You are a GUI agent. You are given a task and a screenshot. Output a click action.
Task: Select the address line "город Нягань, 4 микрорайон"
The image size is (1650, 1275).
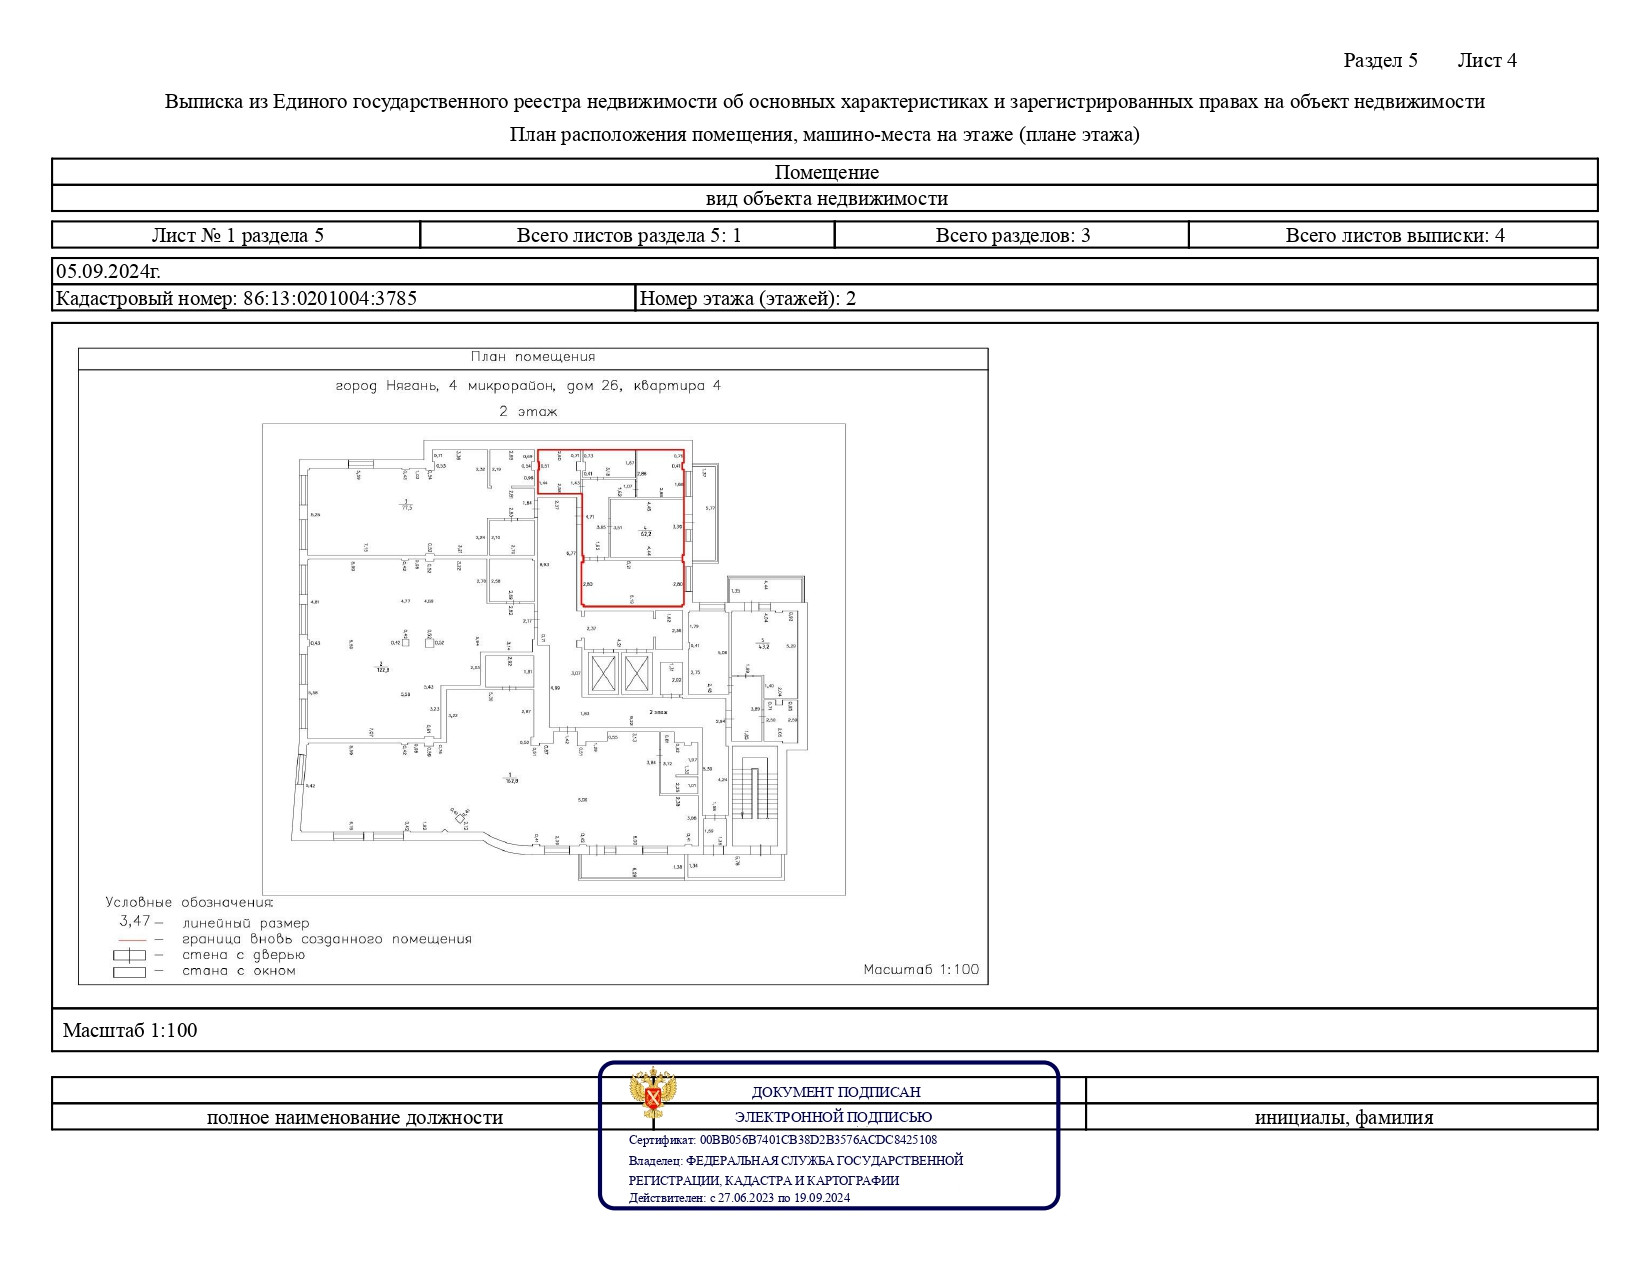point(528,385)
